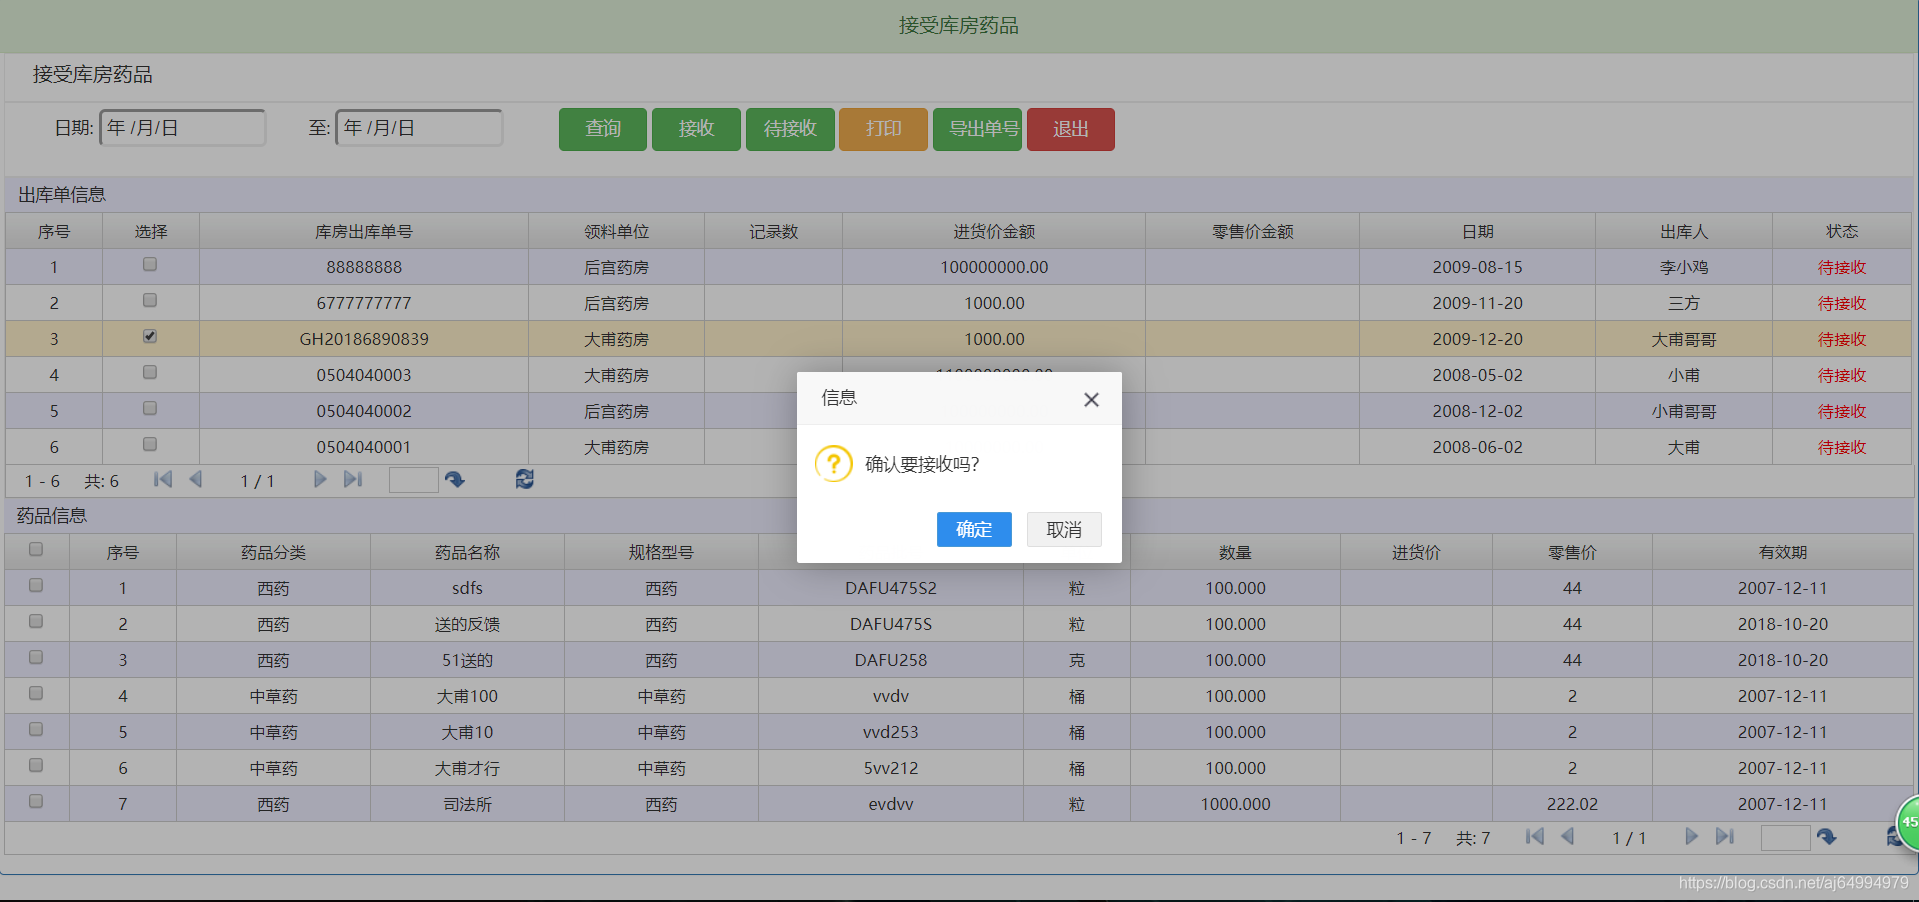Click jump-to-page arrow in 出库单信息 pager

pyautogui.click(x=455, y=480)
